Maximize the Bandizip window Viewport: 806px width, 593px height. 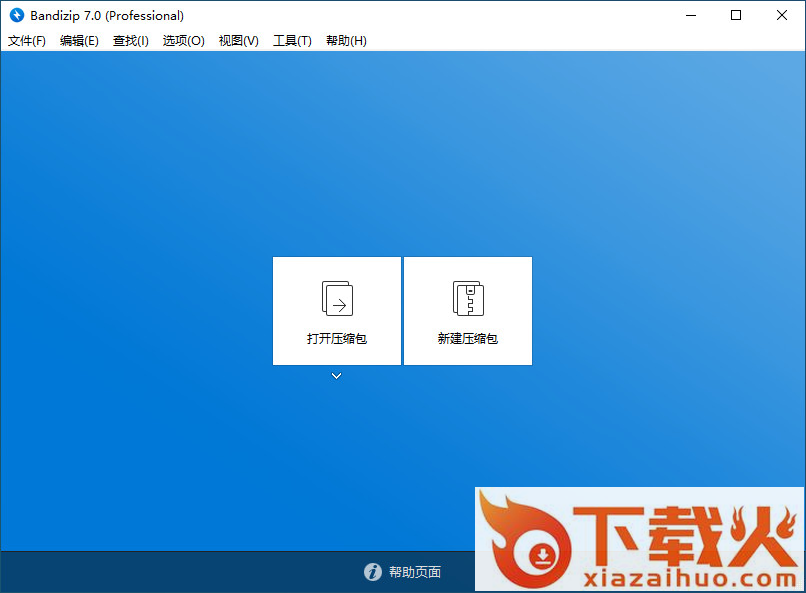tap(736, 15)
